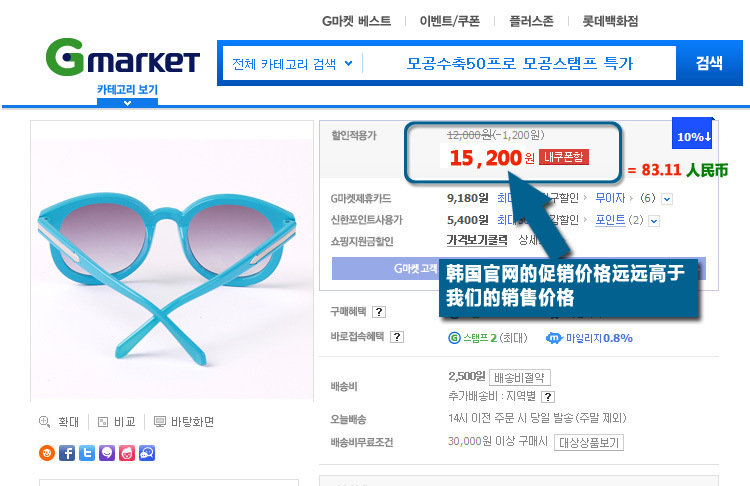Screen dimensions: 750x486
Task: Open G마켓 베스트 top menu
Action: pyautogui.click(x=356, y=21)
